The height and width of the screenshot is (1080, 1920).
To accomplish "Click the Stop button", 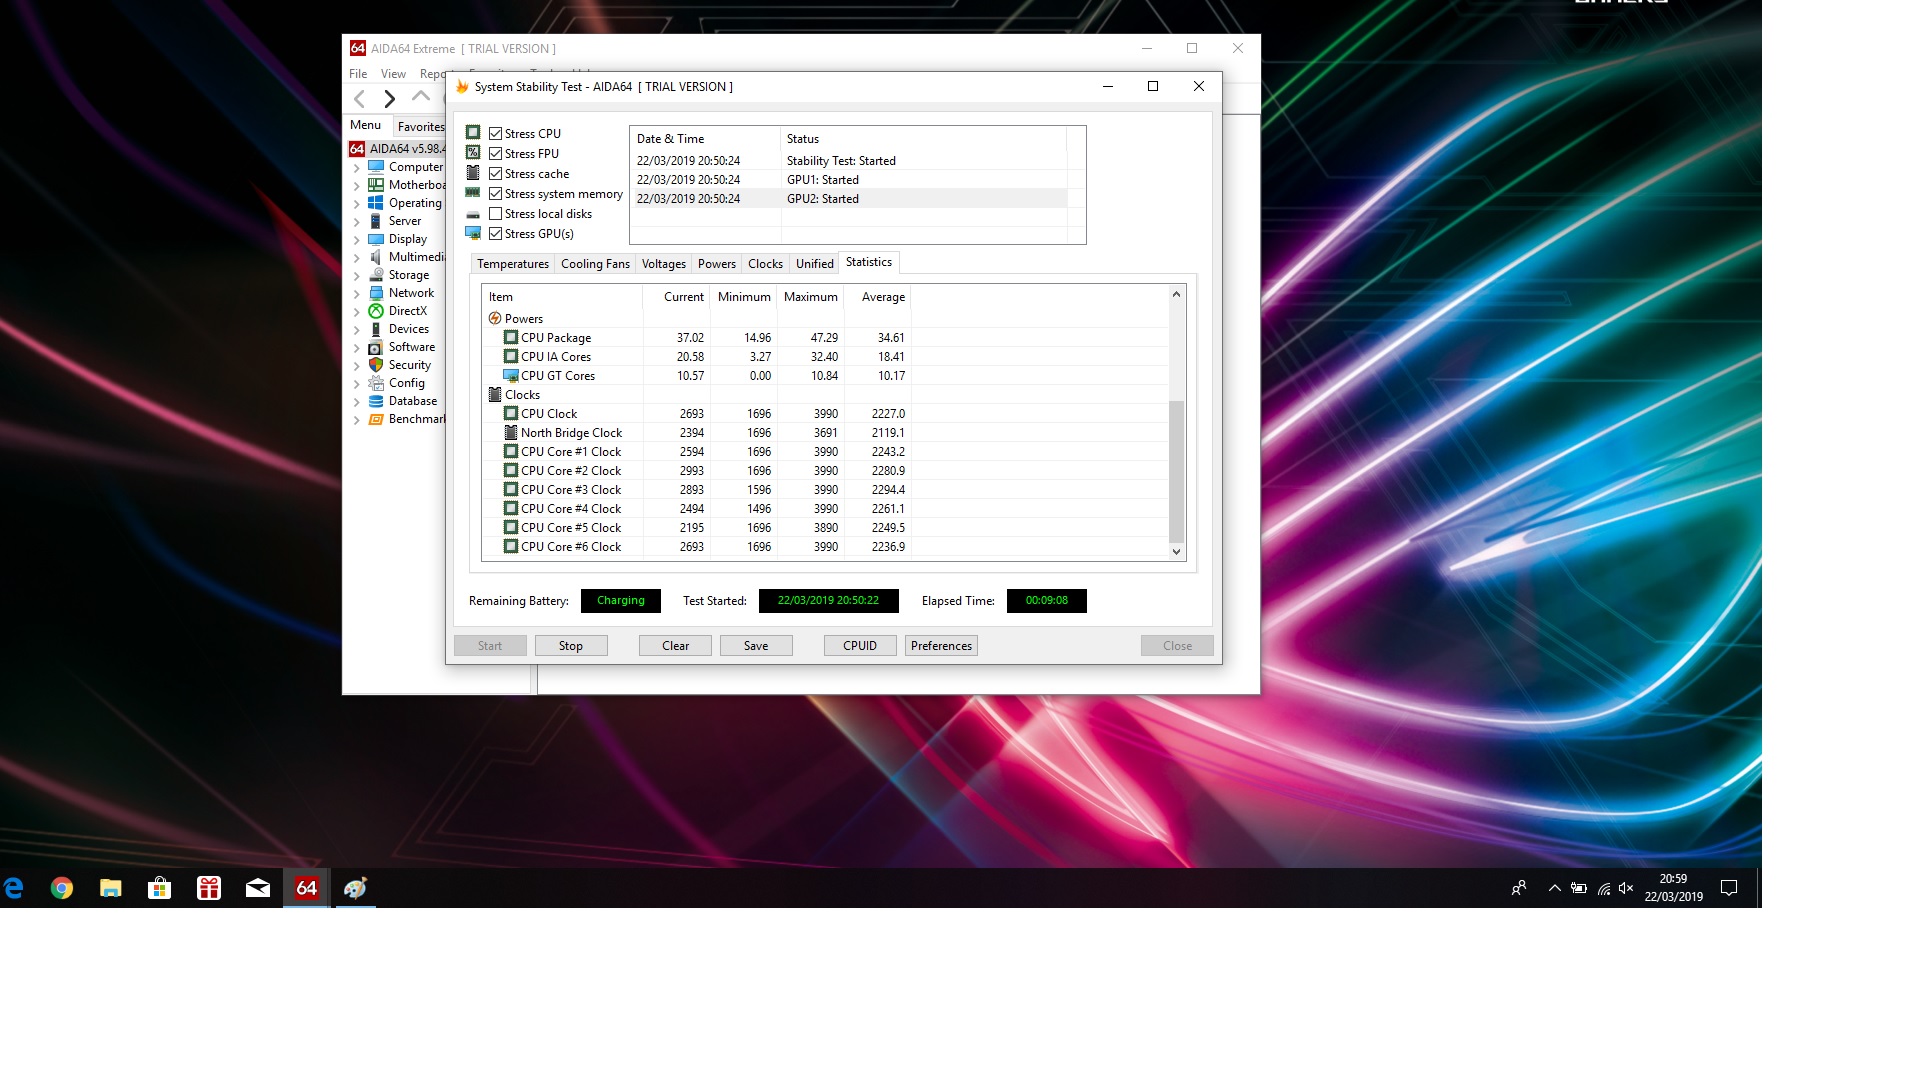I will click(571, 646).
